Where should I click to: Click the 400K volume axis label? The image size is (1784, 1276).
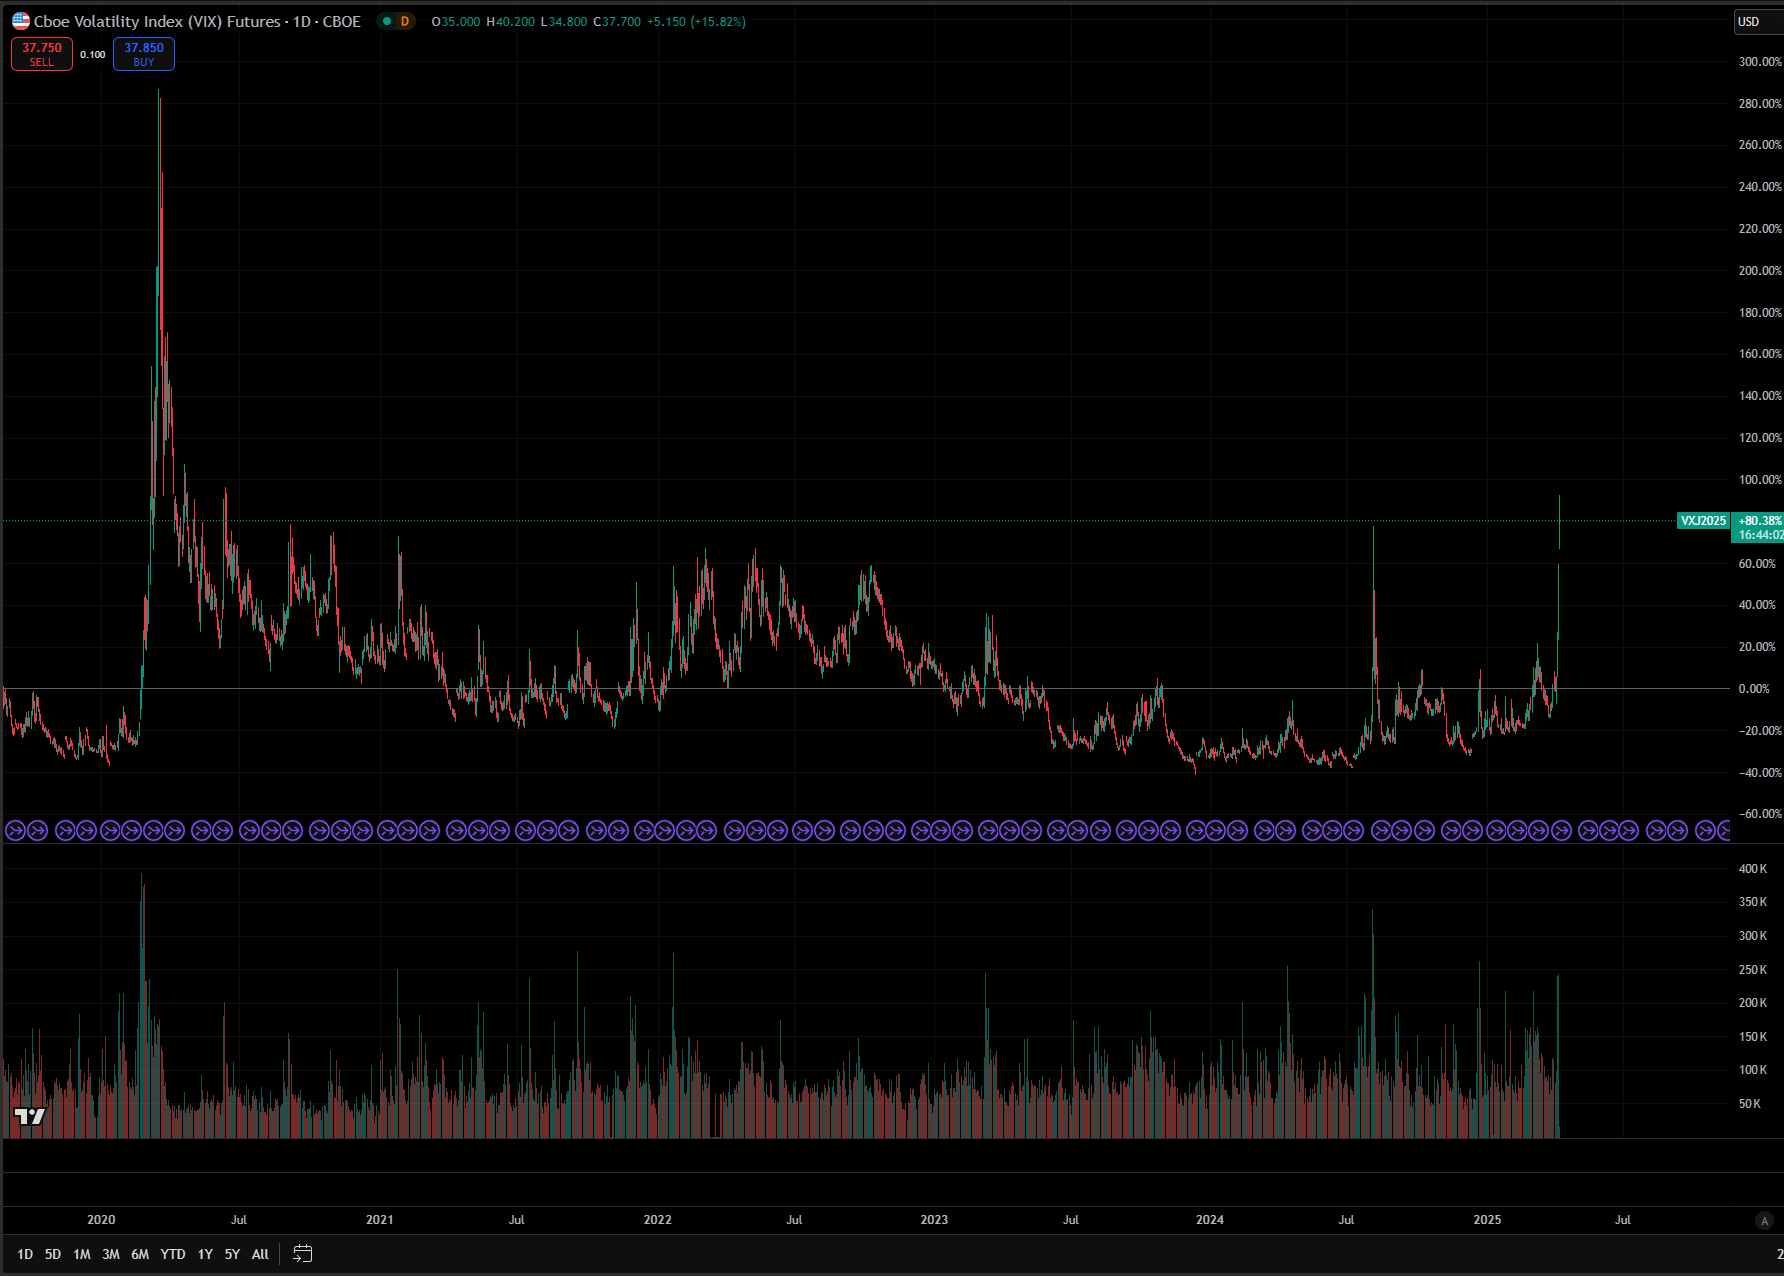(x=1753, y=869)
